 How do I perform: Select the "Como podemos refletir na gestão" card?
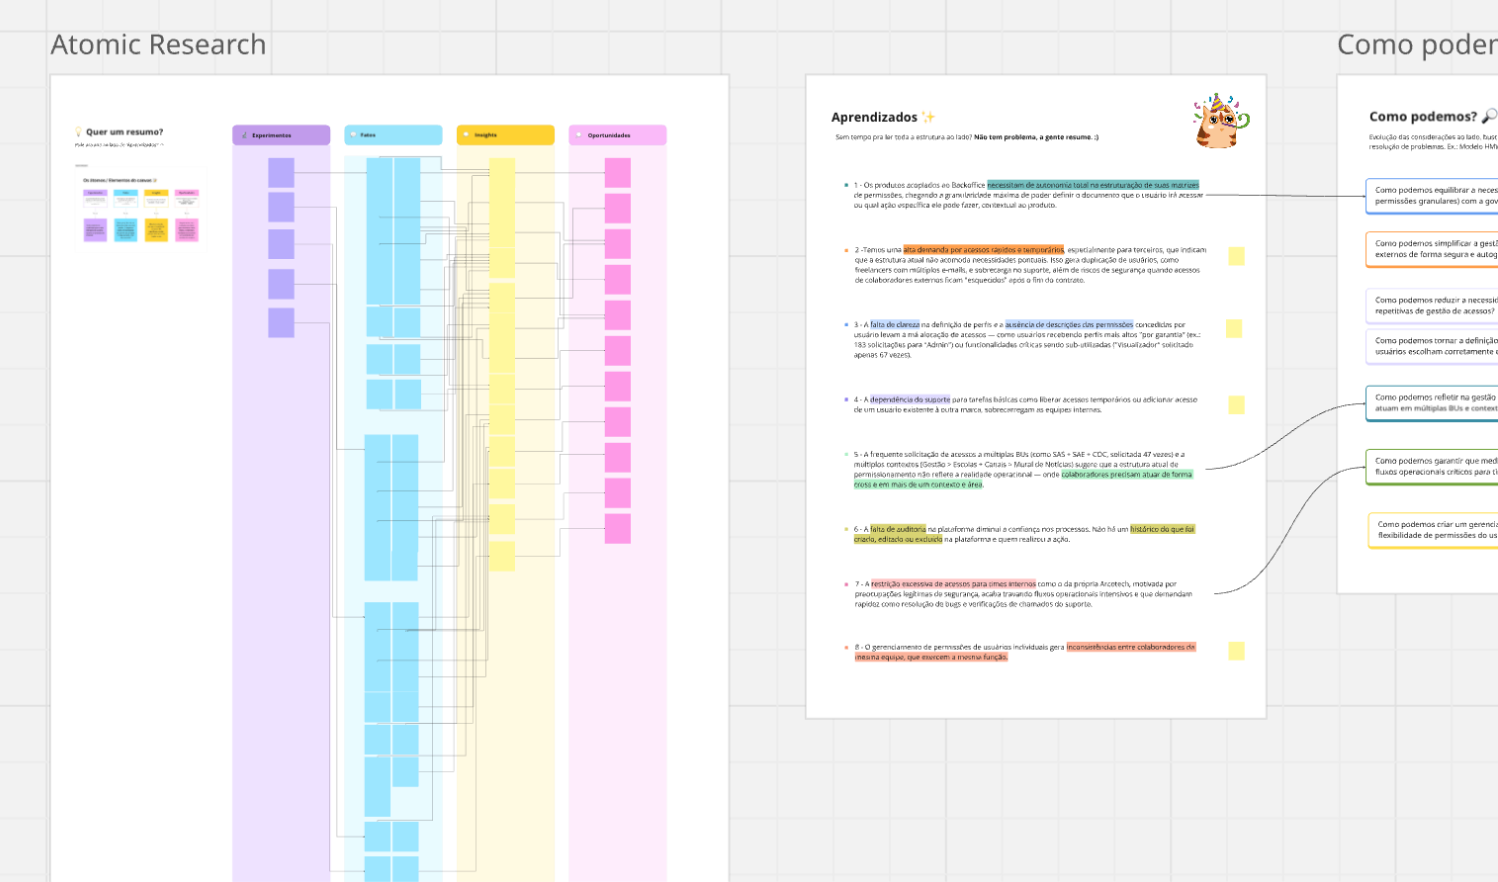[1432, 403]
